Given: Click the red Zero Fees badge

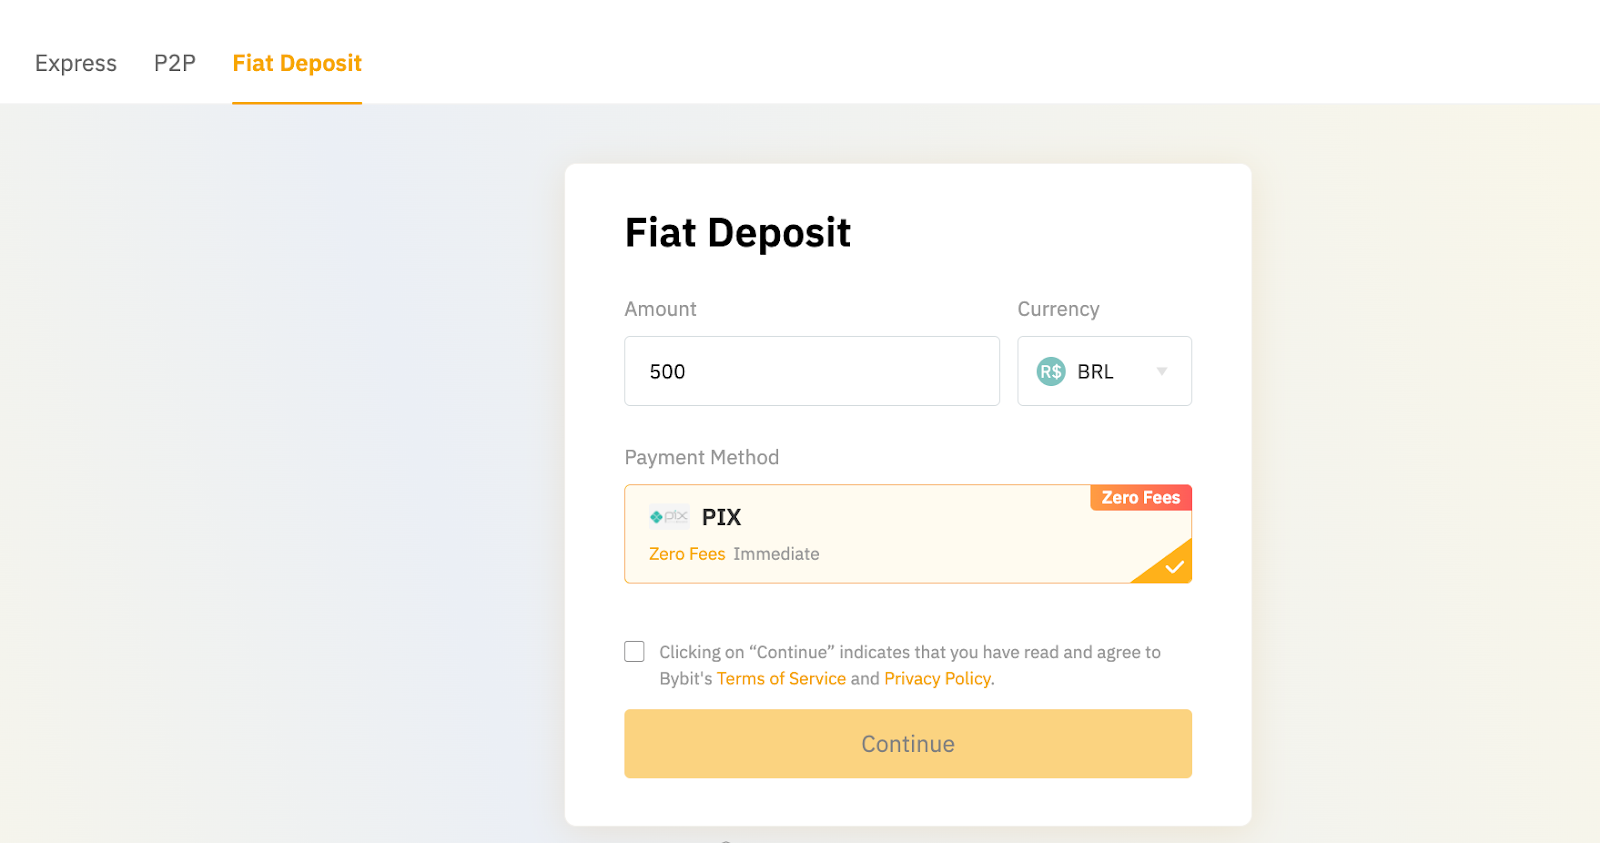Looking at the screenshot, I should pyautogui.click(x=1140, y=498).
